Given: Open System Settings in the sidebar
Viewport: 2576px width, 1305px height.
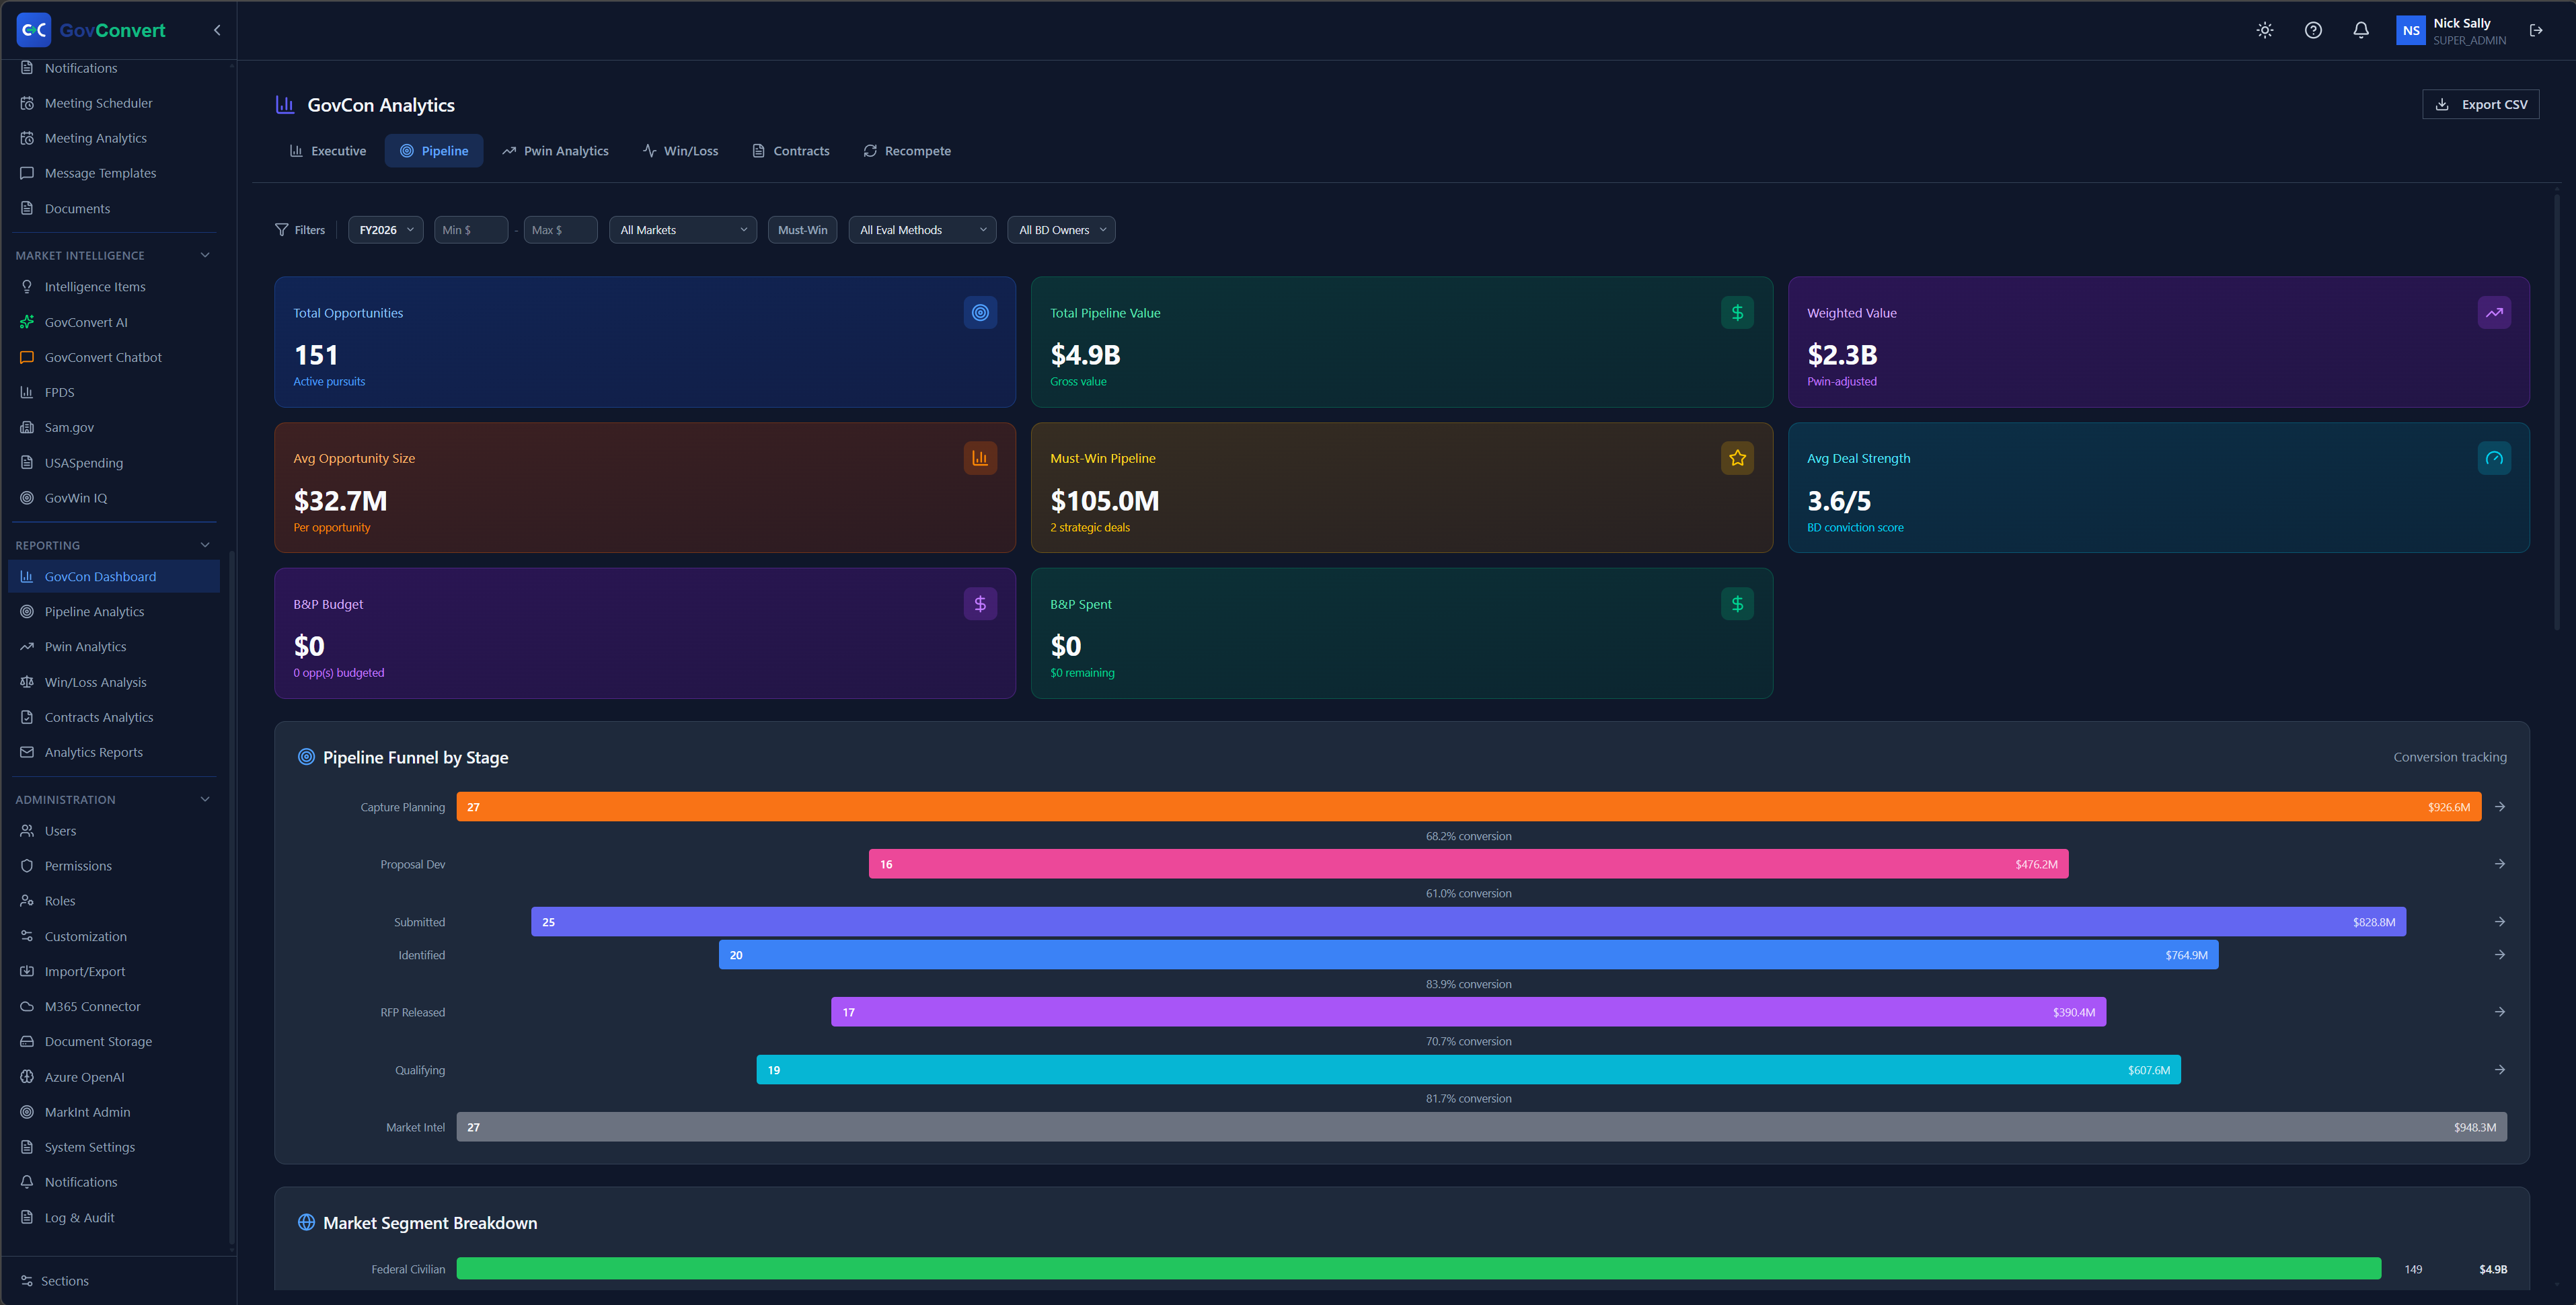Looking at the screenshot, I should point(114,1147).
